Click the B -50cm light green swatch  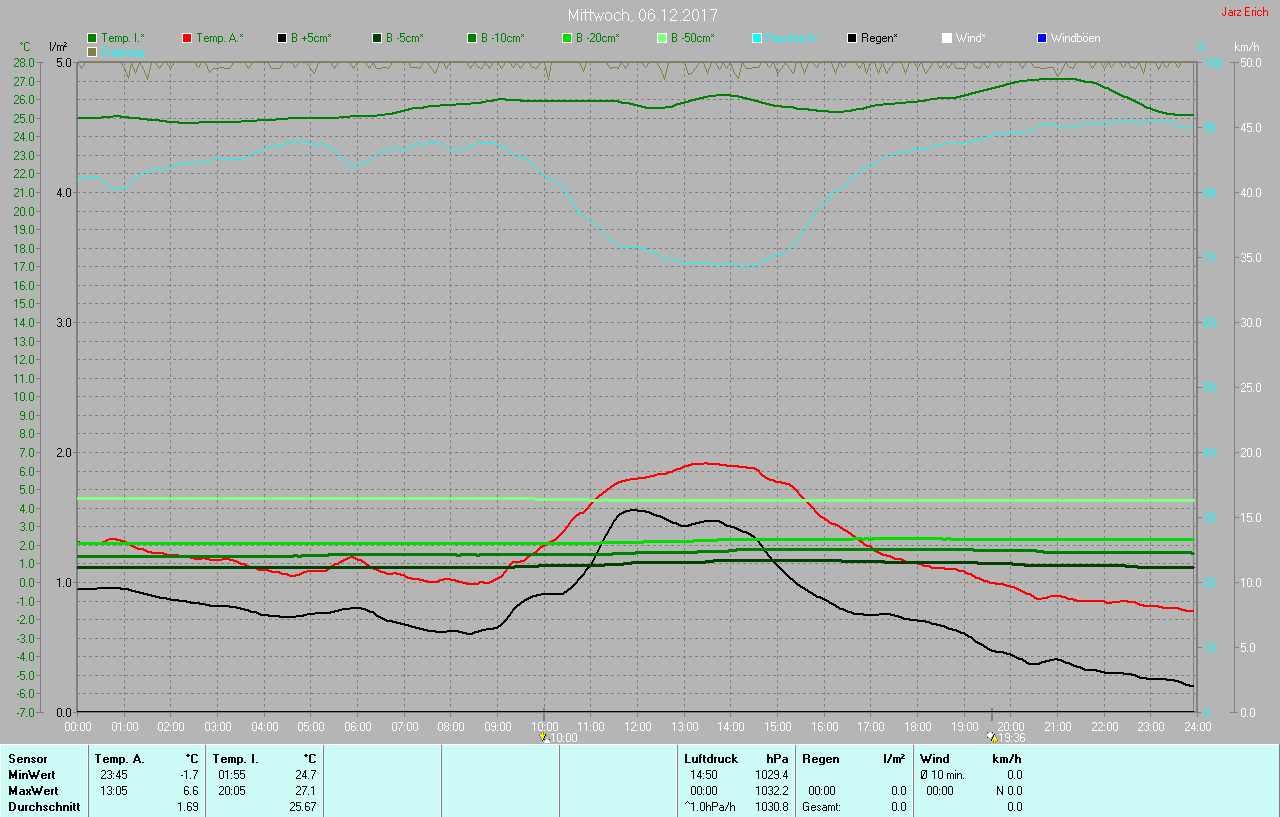662,38
